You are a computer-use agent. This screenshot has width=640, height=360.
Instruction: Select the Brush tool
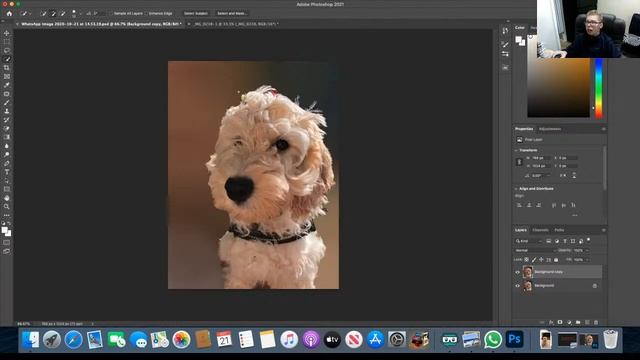point(7,102)
